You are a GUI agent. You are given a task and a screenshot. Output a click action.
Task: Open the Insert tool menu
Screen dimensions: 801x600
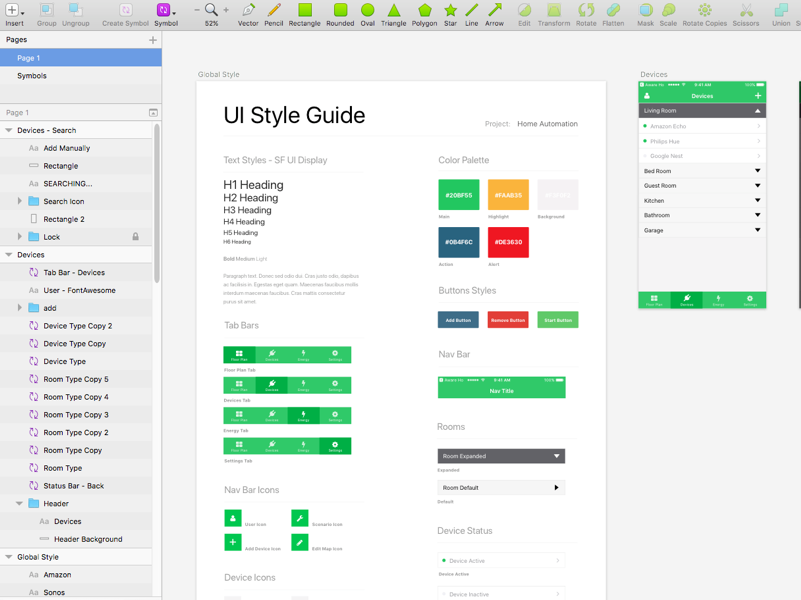coord(14,10)
